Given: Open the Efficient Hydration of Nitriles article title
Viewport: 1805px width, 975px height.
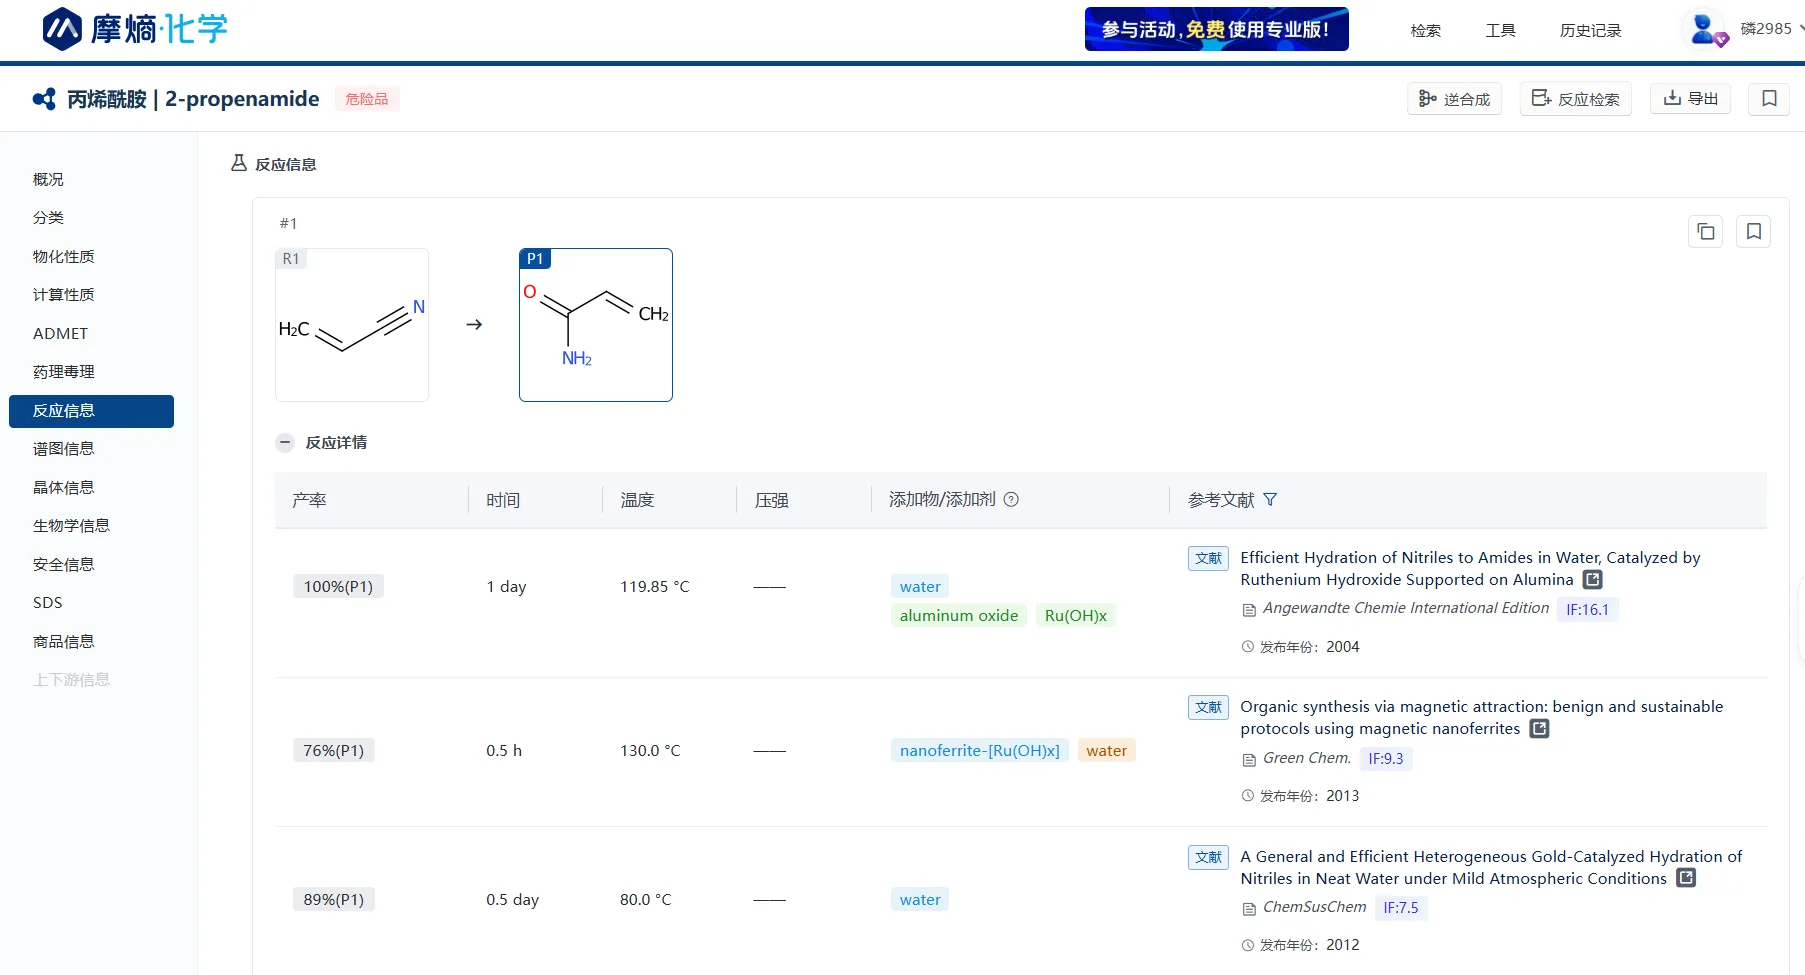Looking at the screenshot, I should point(1470,568).
